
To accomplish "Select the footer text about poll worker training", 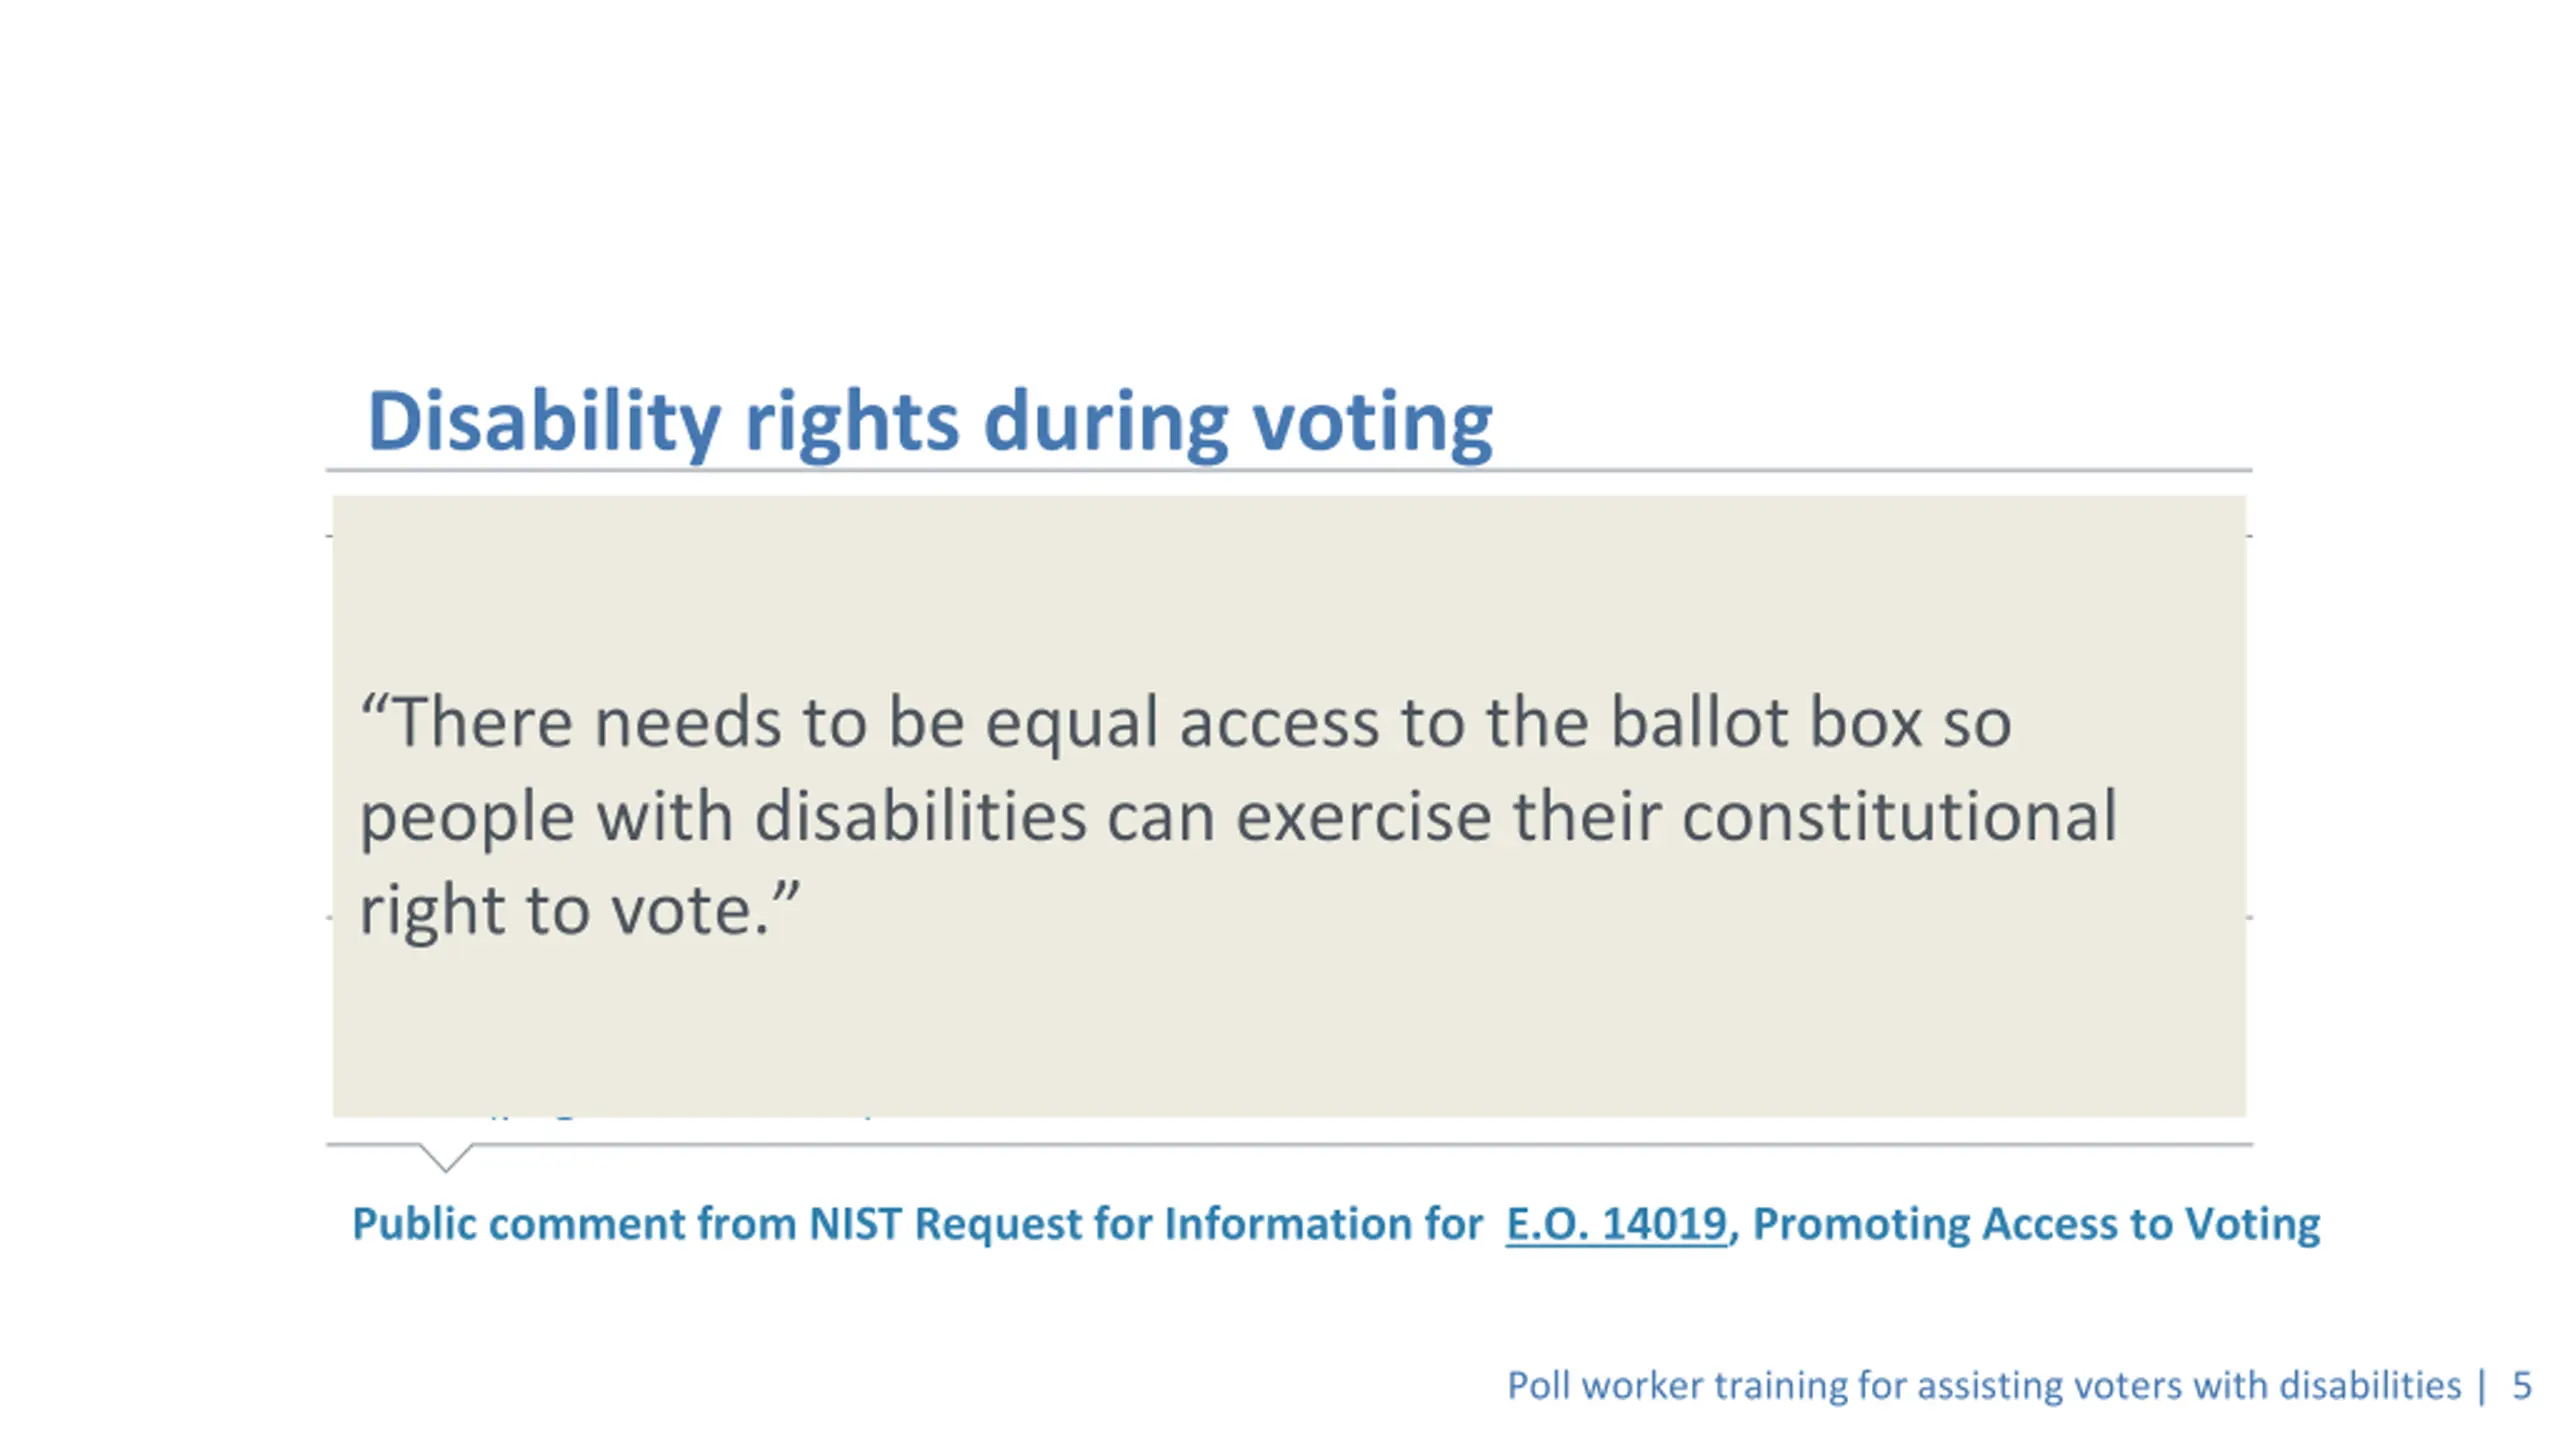I will pyautogui.click(x=1984, y=1386).
